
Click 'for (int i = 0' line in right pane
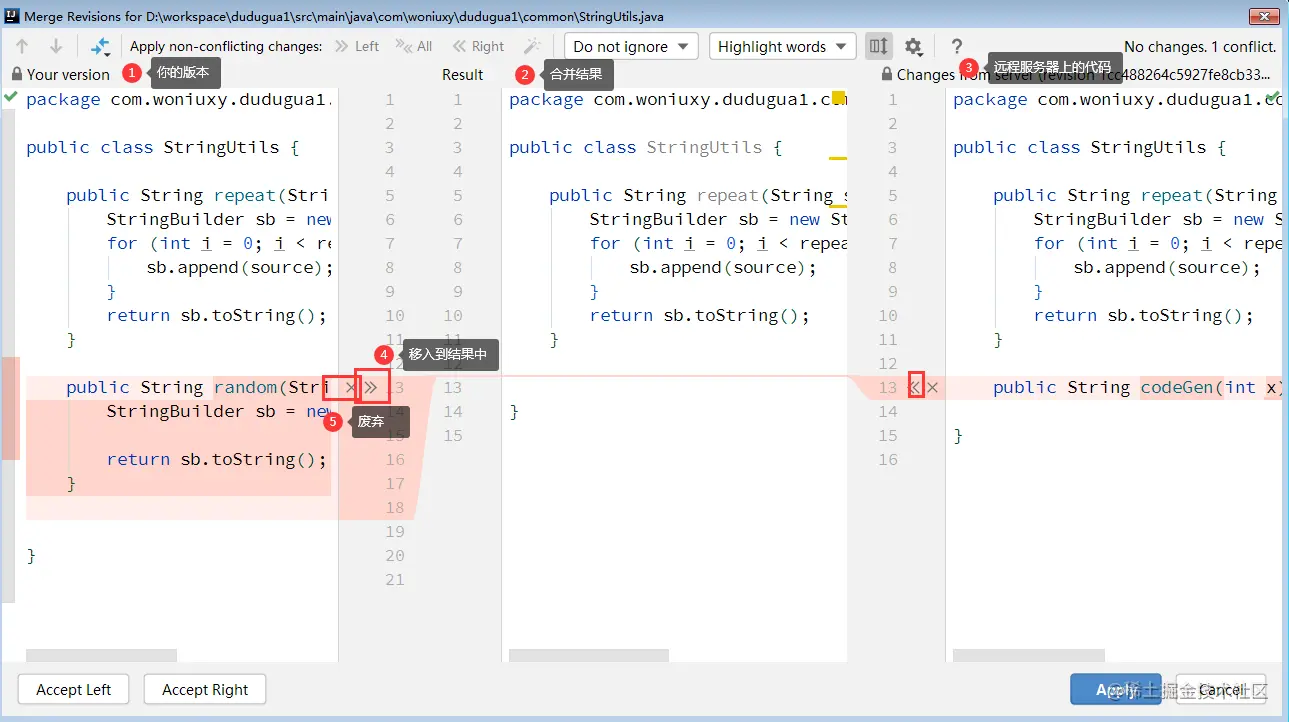1157,243
